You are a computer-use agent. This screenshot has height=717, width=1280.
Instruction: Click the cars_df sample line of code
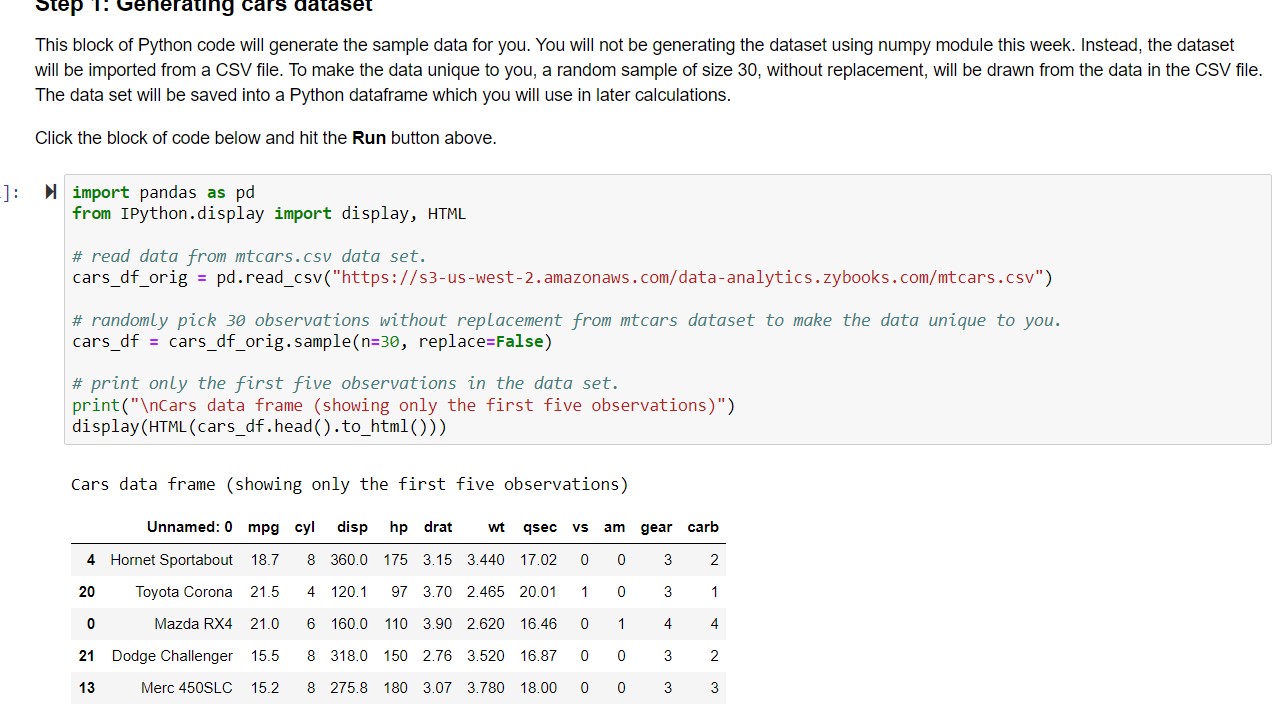click(x=311, y=340)
